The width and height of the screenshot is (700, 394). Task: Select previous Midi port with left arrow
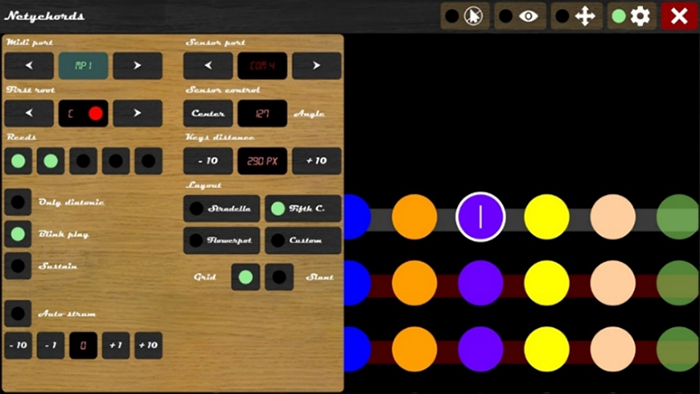click(29, 66)
